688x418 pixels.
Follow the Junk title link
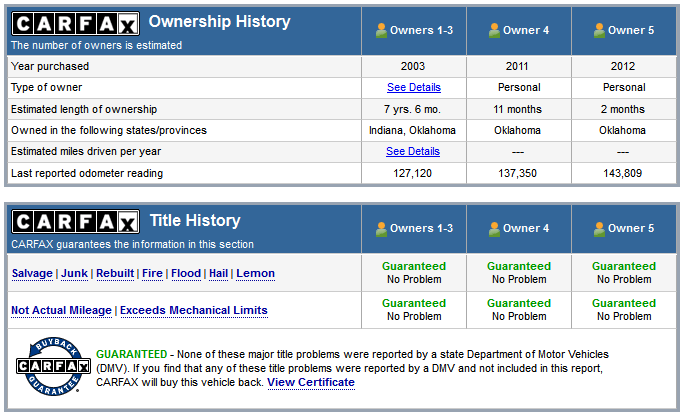click(74, 273)
